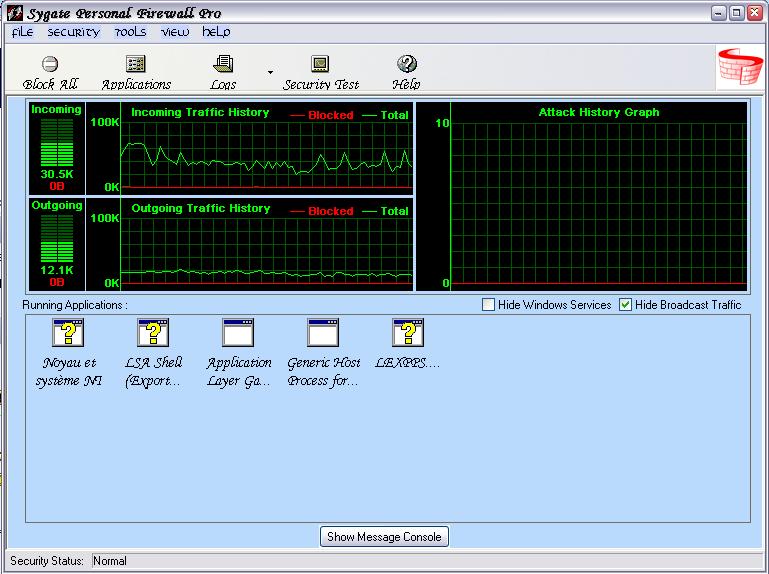Enable Hide Windows Services checkbox

[x=488, y=305]
